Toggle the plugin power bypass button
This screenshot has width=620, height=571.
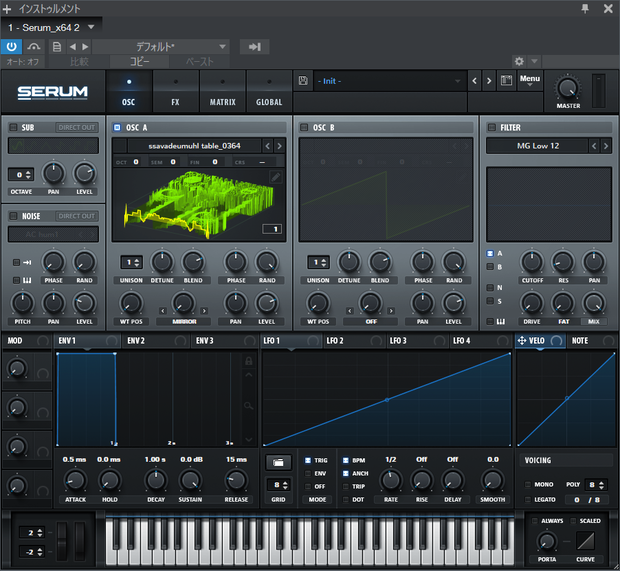pos(11,47)
